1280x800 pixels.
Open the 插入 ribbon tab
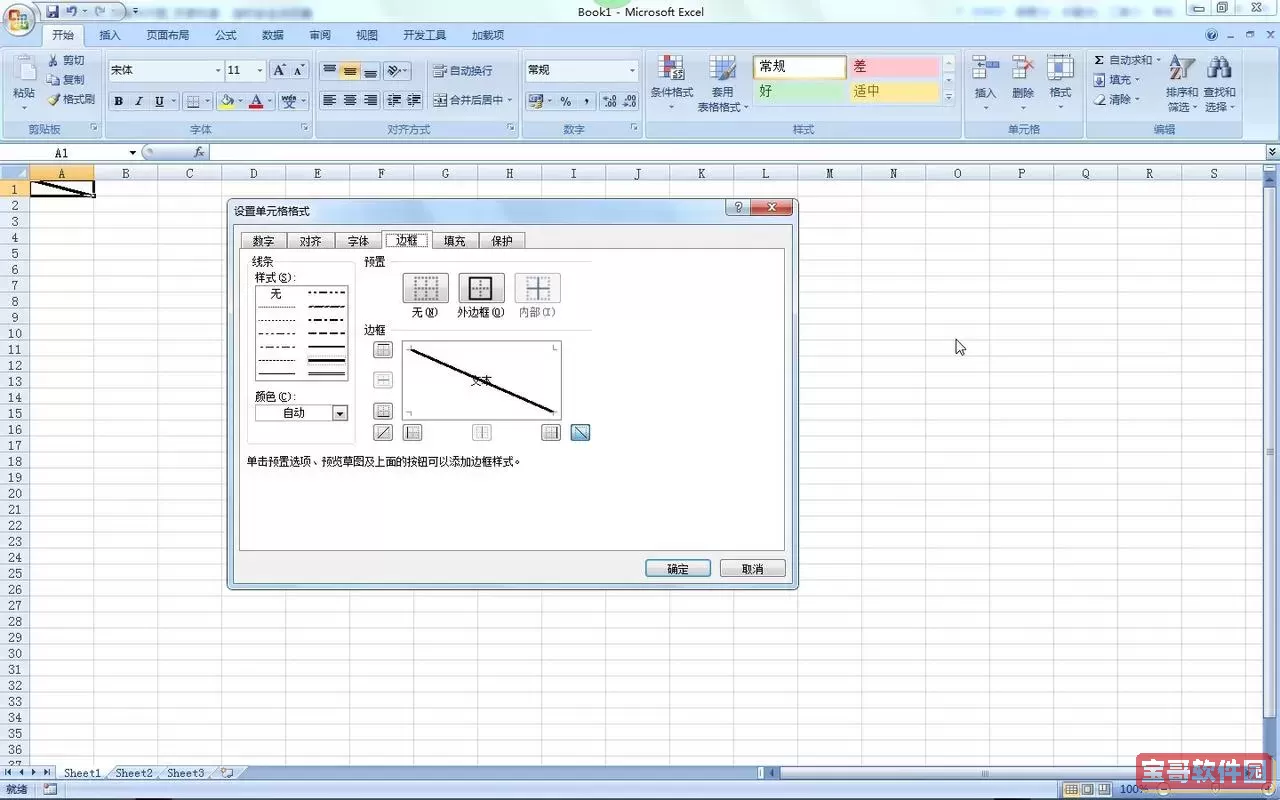click(110, 35)
